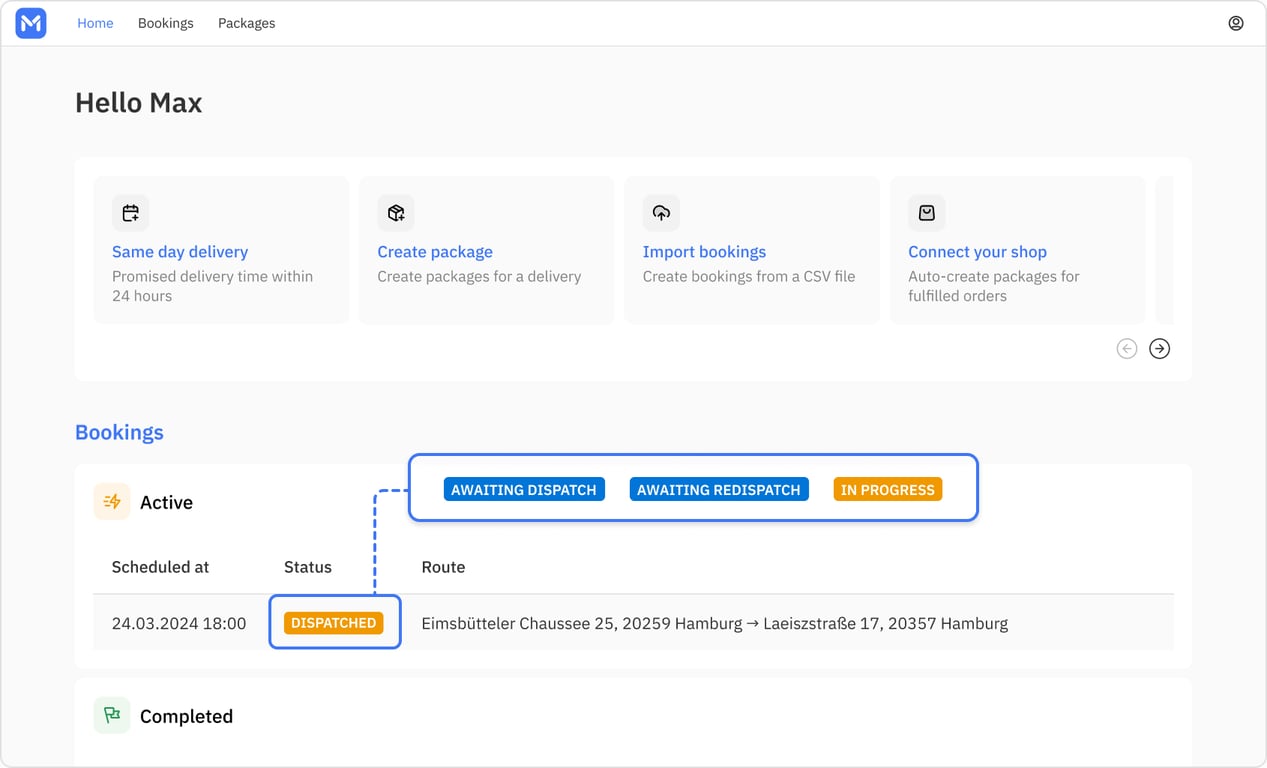Click the IN PROGRESS status badge
Screen dimensions: 1267x768
[x=888, y=490]
